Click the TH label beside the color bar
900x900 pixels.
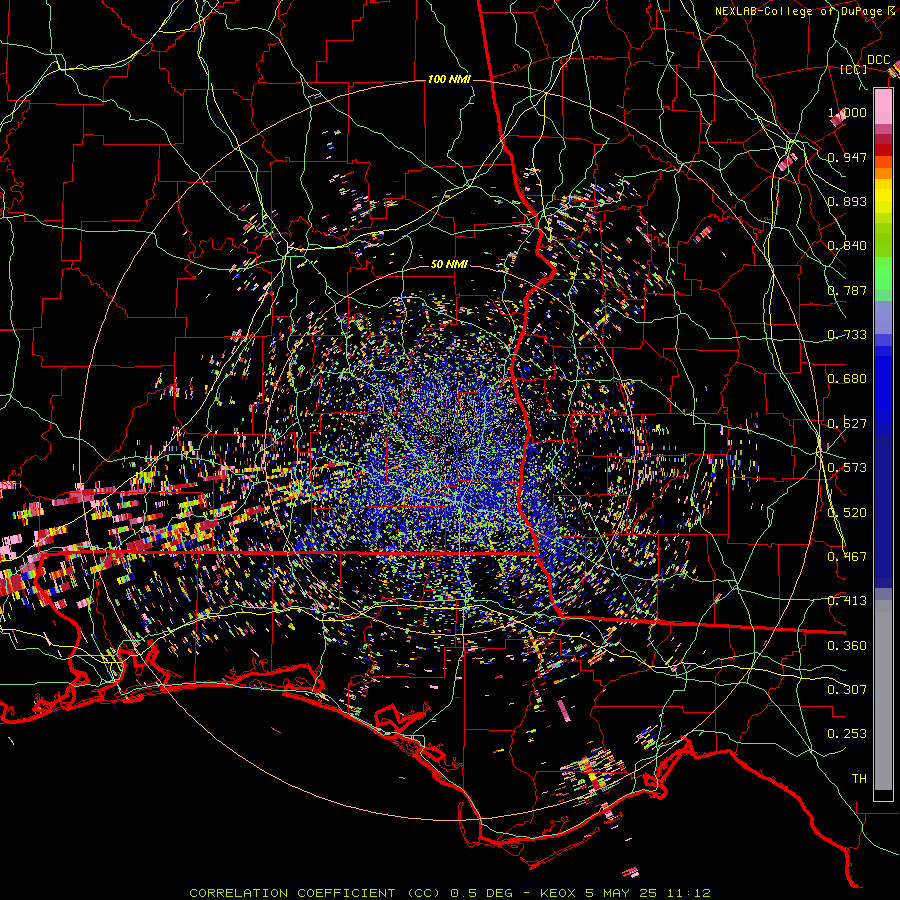pos(859,779)
